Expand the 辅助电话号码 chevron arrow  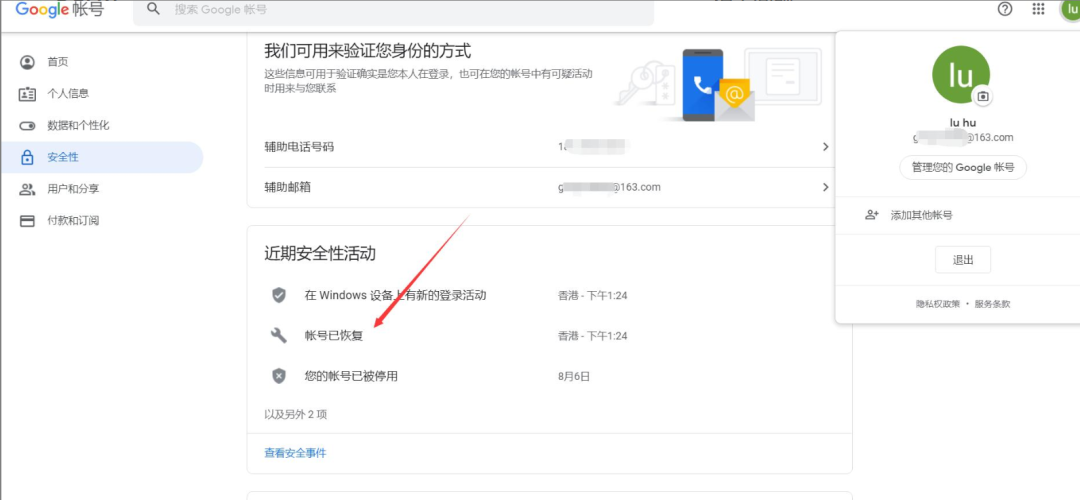825,147
